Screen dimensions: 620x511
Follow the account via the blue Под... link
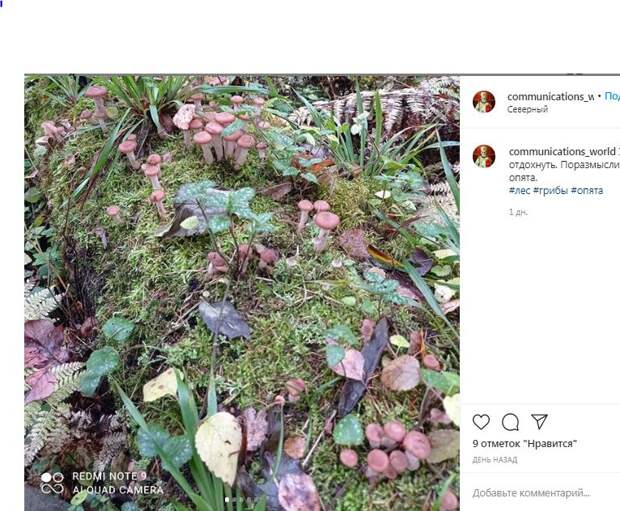(612, 96)
